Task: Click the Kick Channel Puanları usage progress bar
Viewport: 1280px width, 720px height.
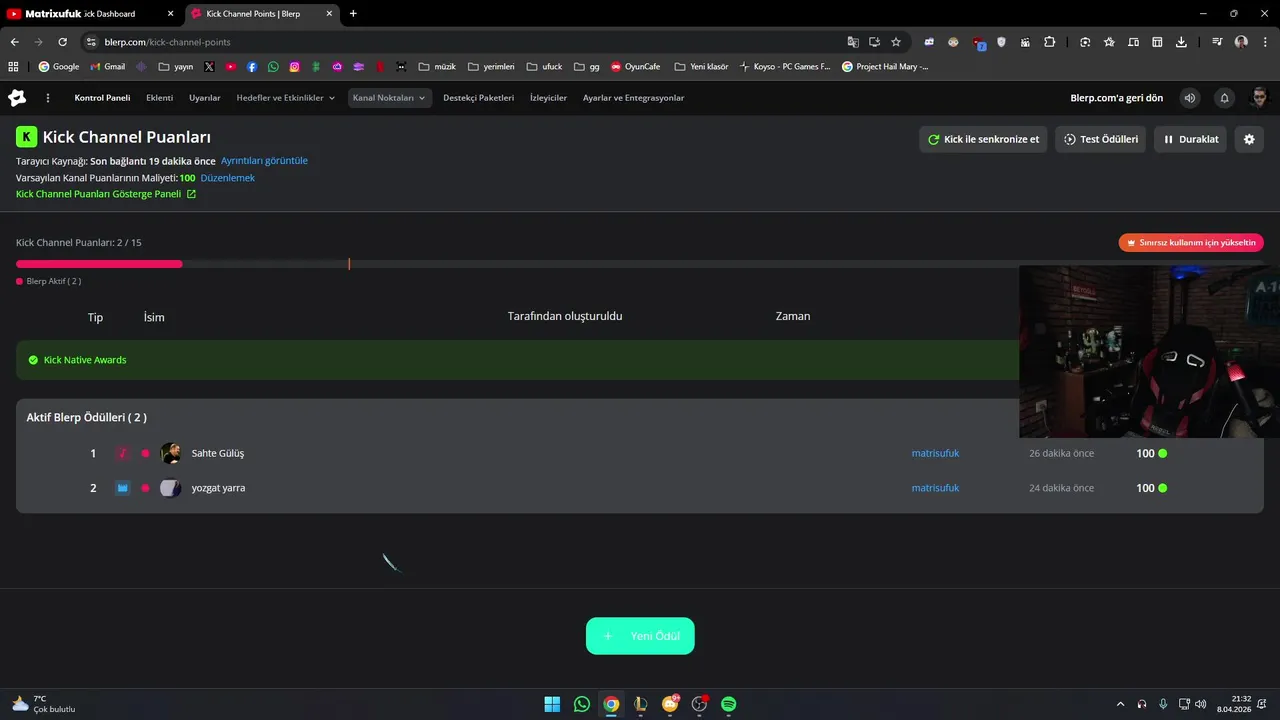Action: point(640,264)
